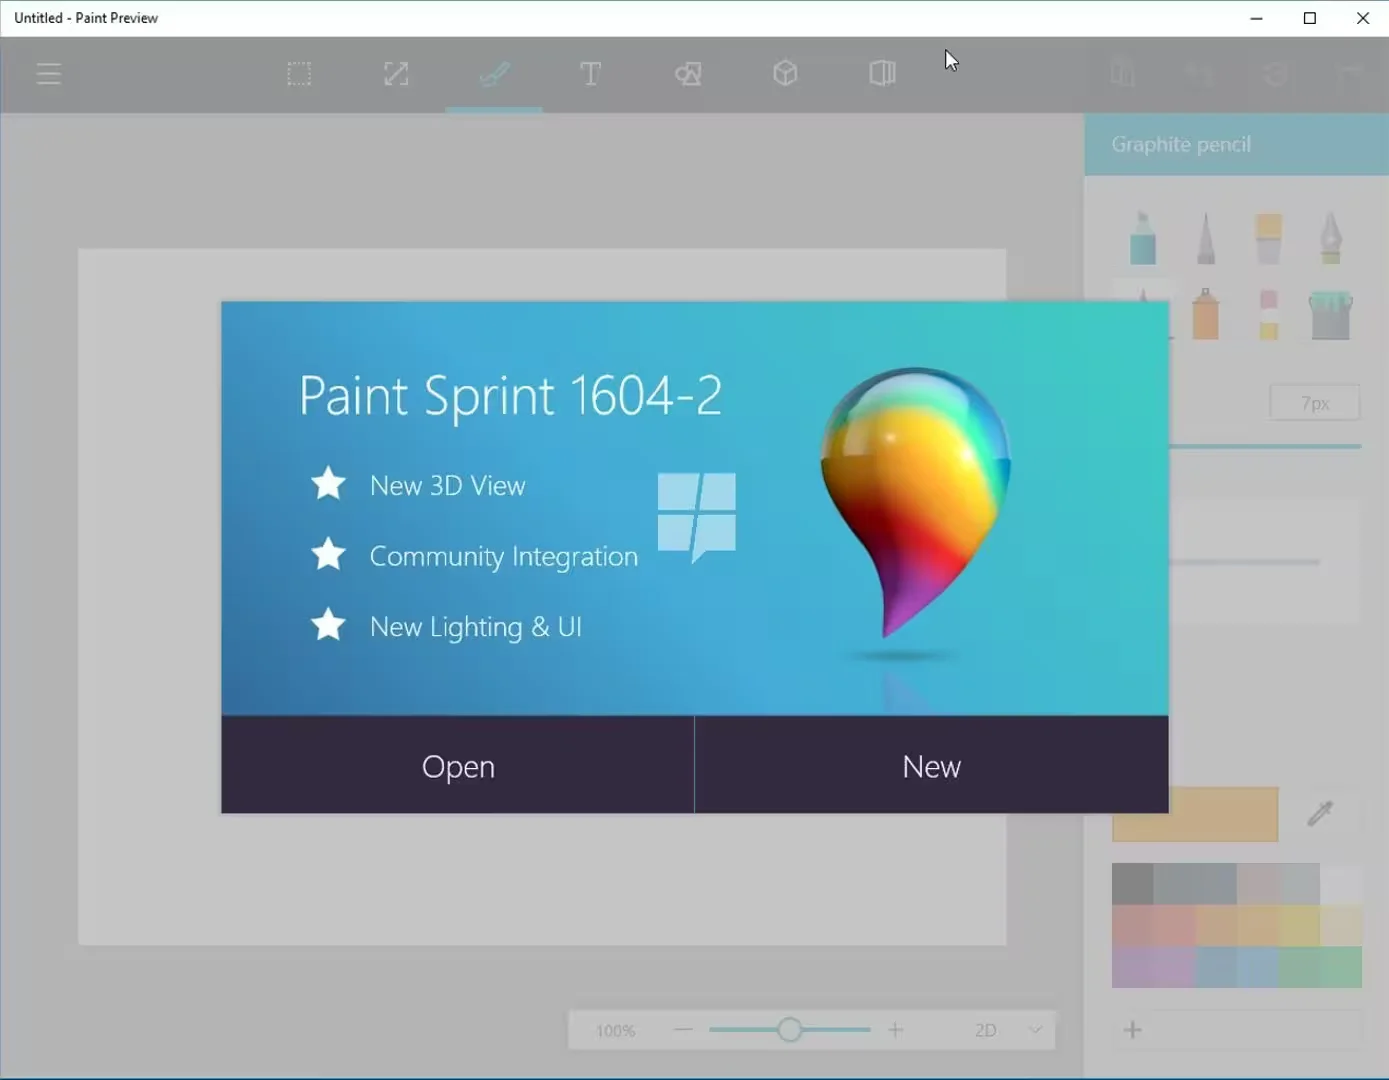Click the zoom slider handle
The image size is (1389, 1080).
tap(789, 1030)
